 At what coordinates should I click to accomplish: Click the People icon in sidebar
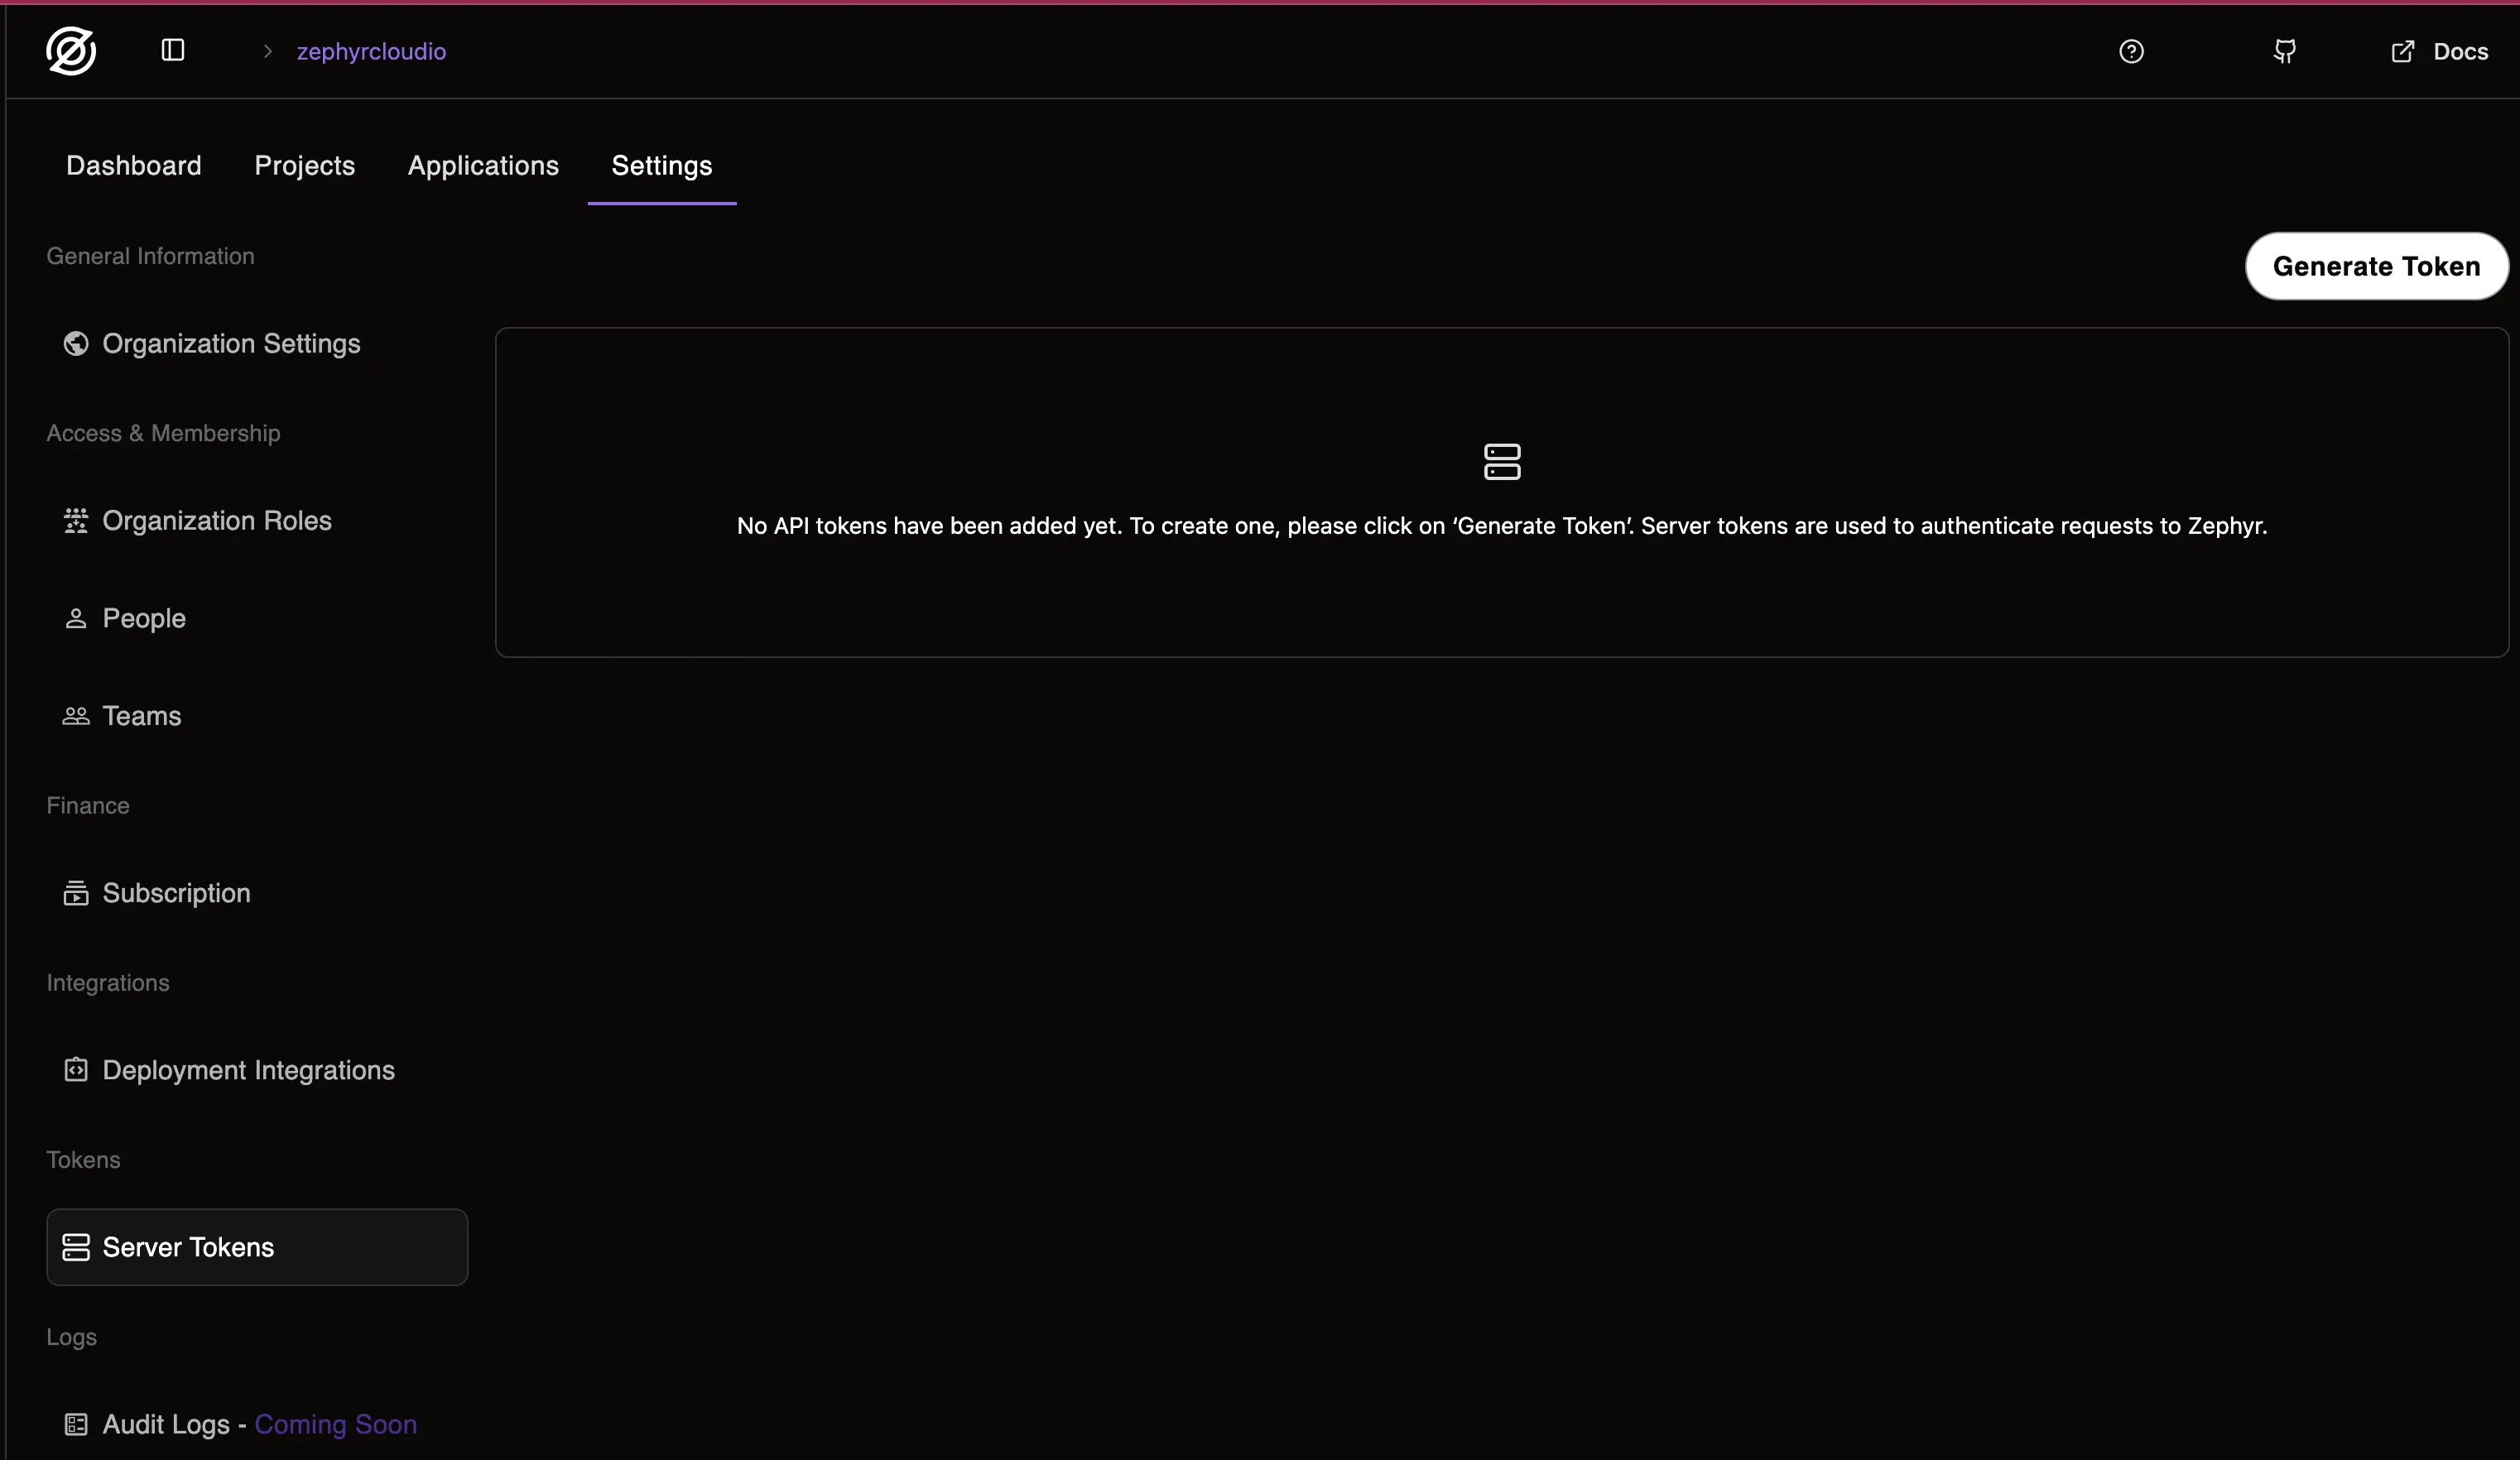pos(75,618)
